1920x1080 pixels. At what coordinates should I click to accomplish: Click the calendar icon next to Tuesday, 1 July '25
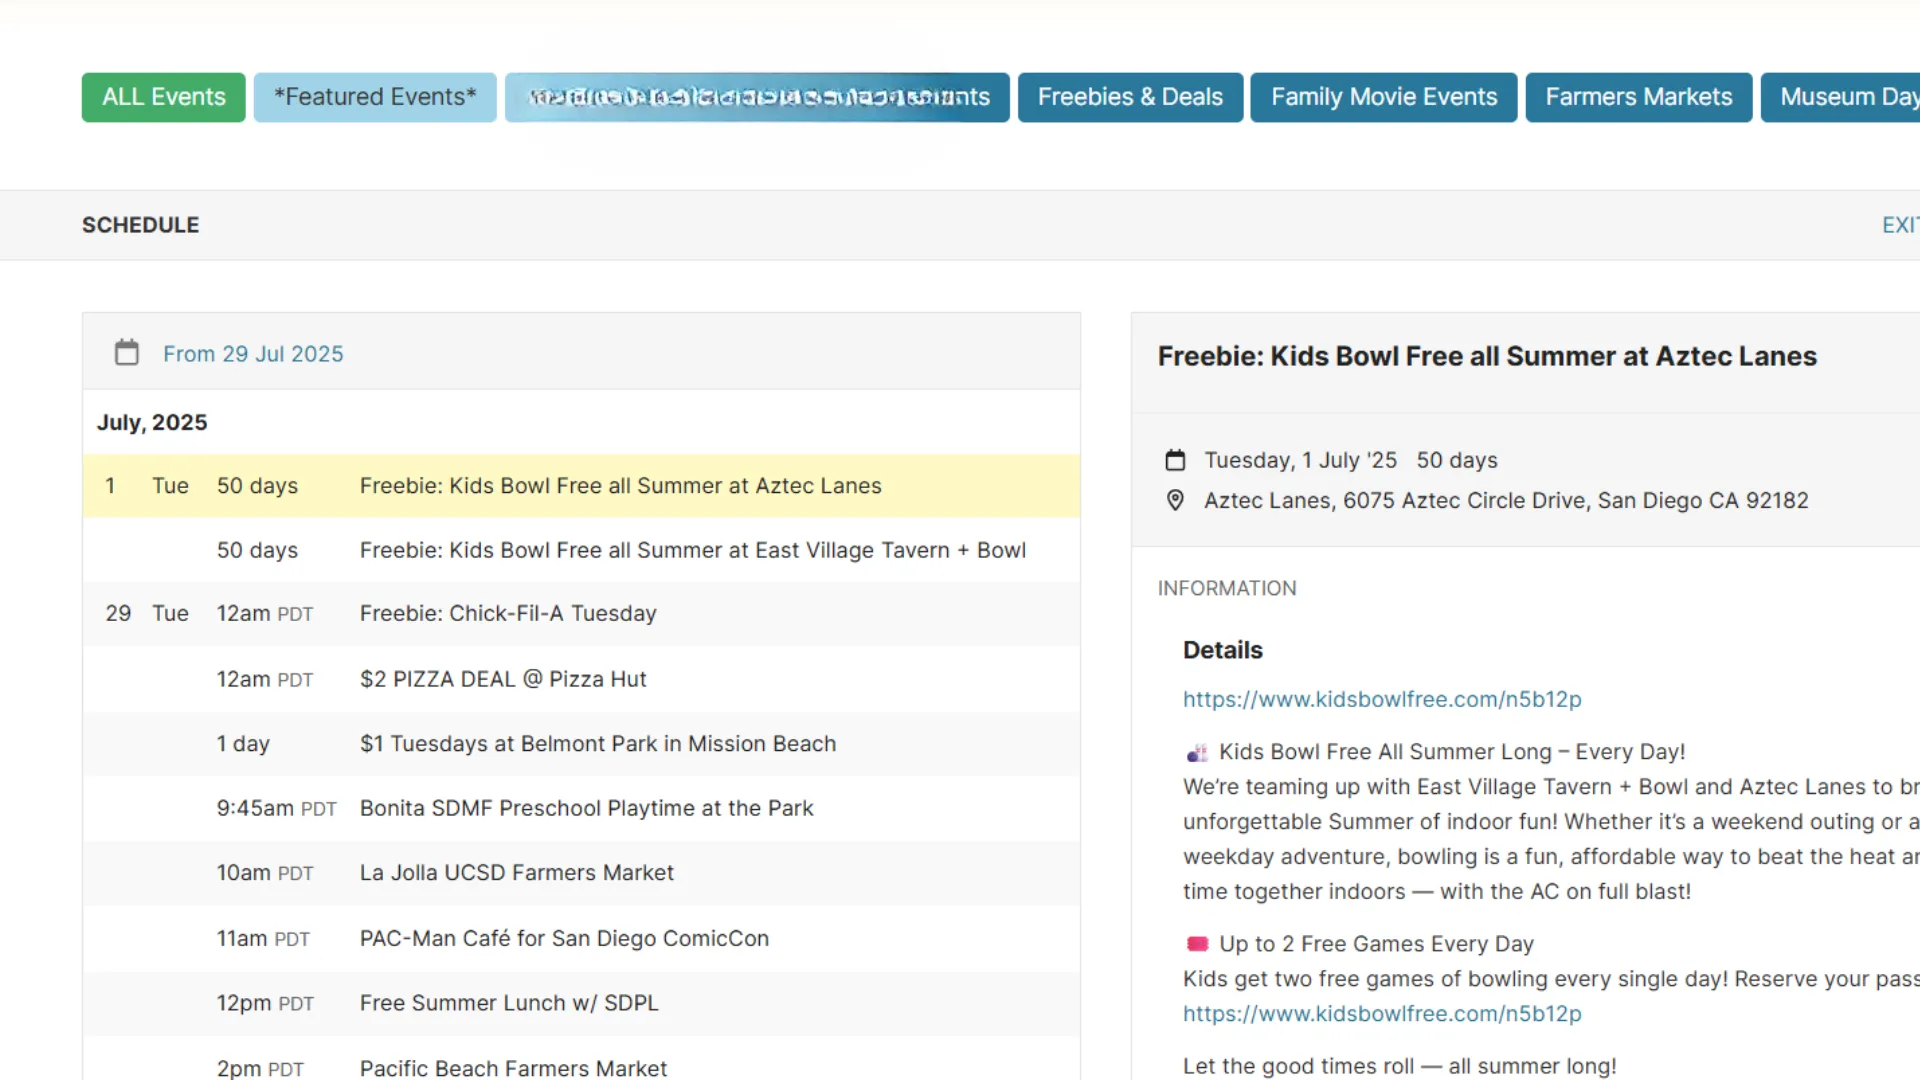(x=1175, y=460)
